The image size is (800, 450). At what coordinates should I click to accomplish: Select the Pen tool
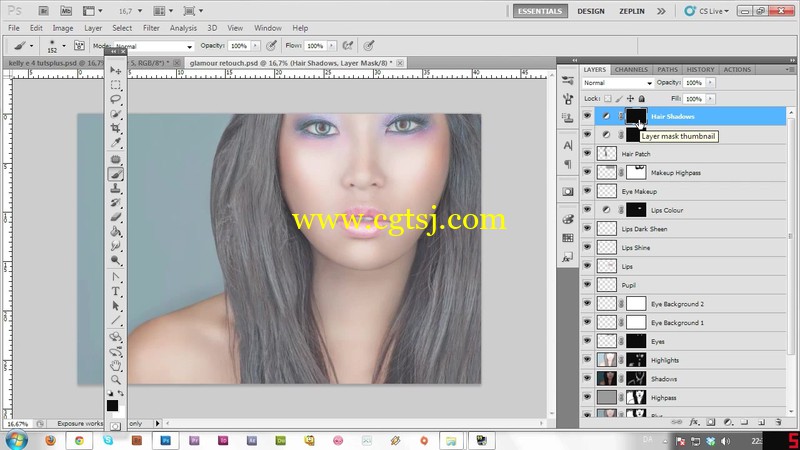116,278
